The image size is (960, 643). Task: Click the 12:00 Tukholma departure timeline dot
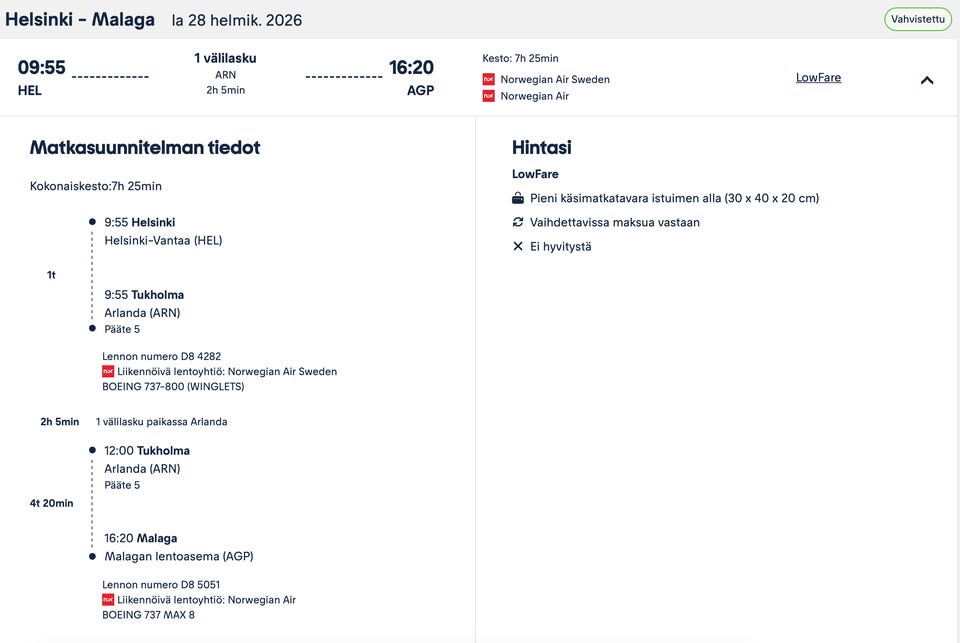click(92, 450)
